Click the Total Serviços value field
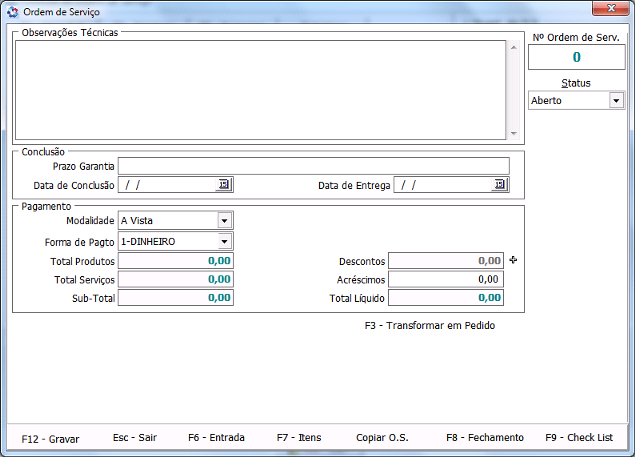The width and height of the screenshot is (635, 457). point(176,279)
